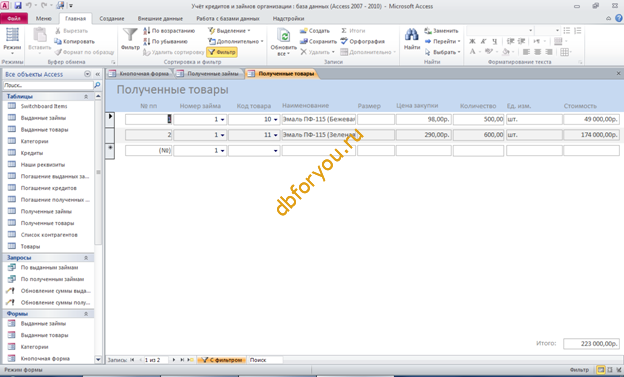Image resolution: width=624 pixels, height=377 pixels.
Task: Click the Save icon in quick access toolbar
Action: (18, 6)
